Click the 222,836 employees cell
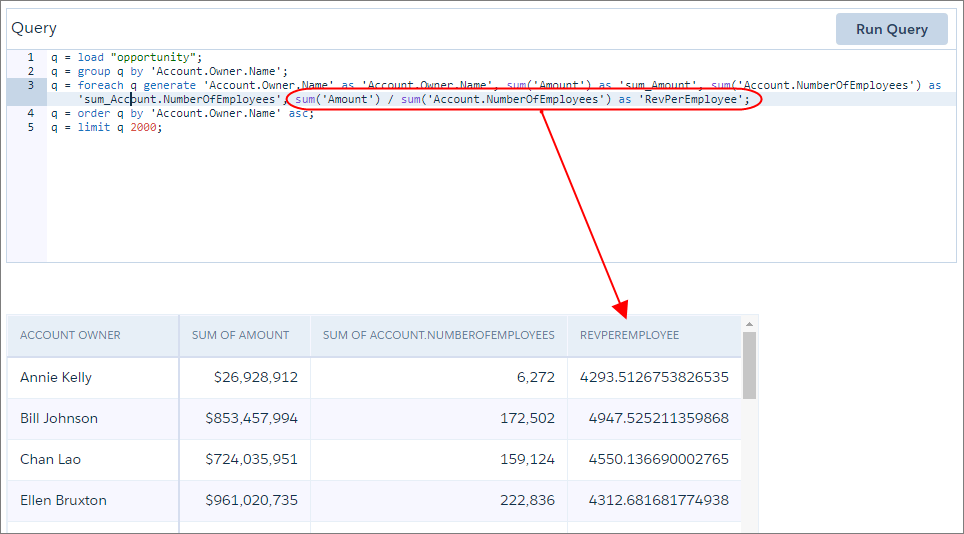The width and height of the screenshot is (964, 534). [x=438, y=500]
